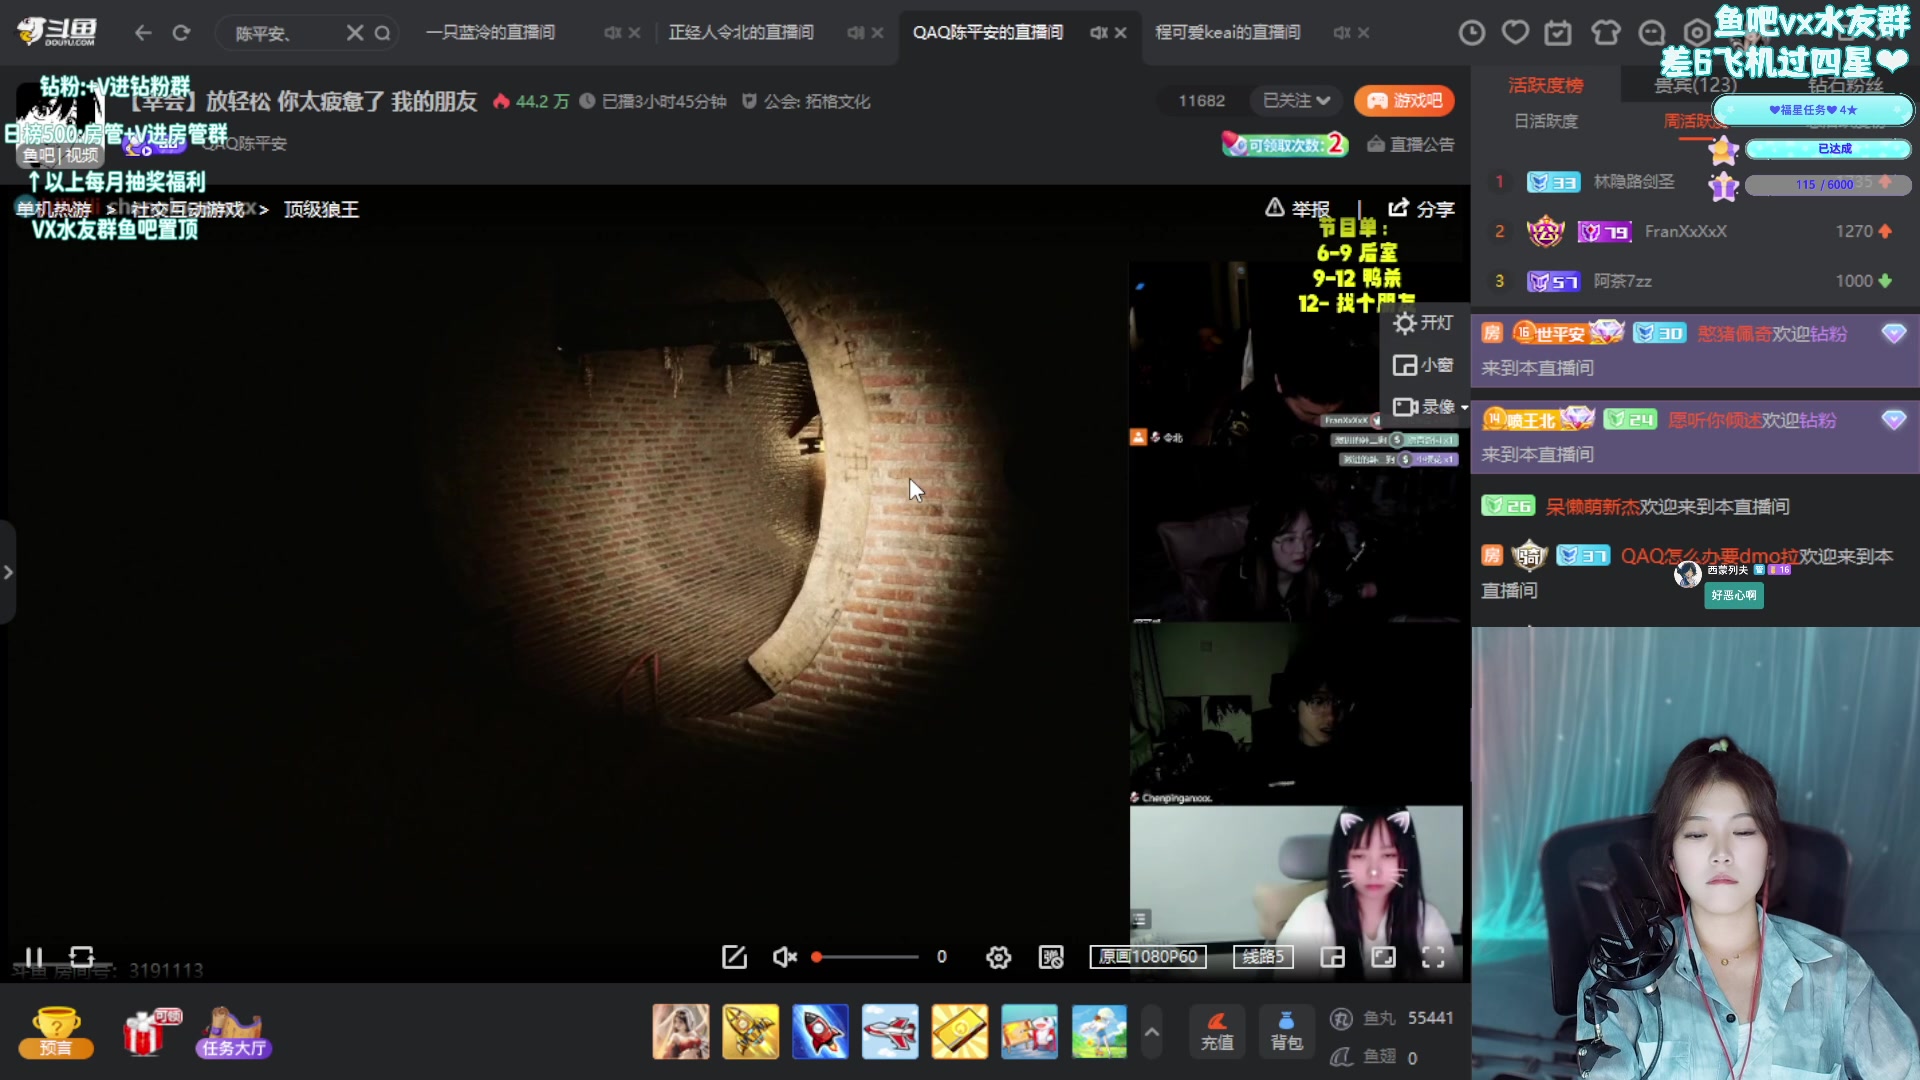Select the golden rocket gift icon
1920x1080 pixels.
point(751,1031)
